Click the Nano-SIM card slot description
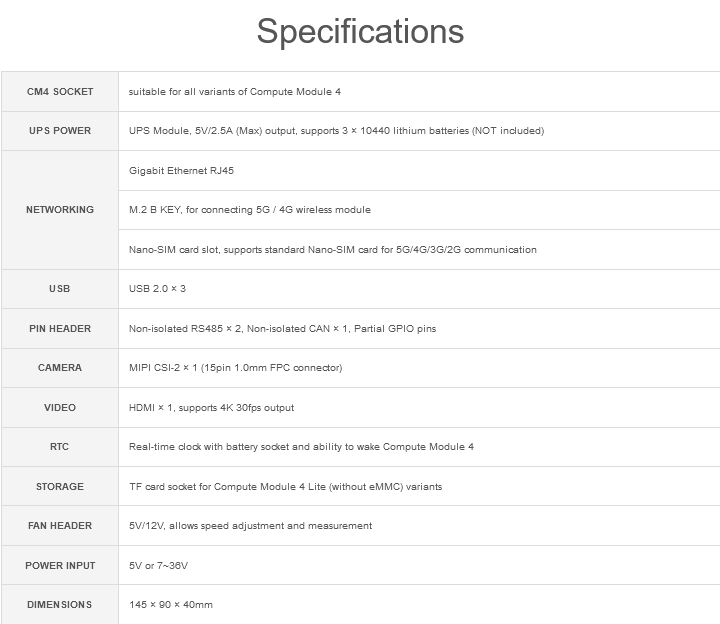 pyautogui.click(x=333, y=250)
